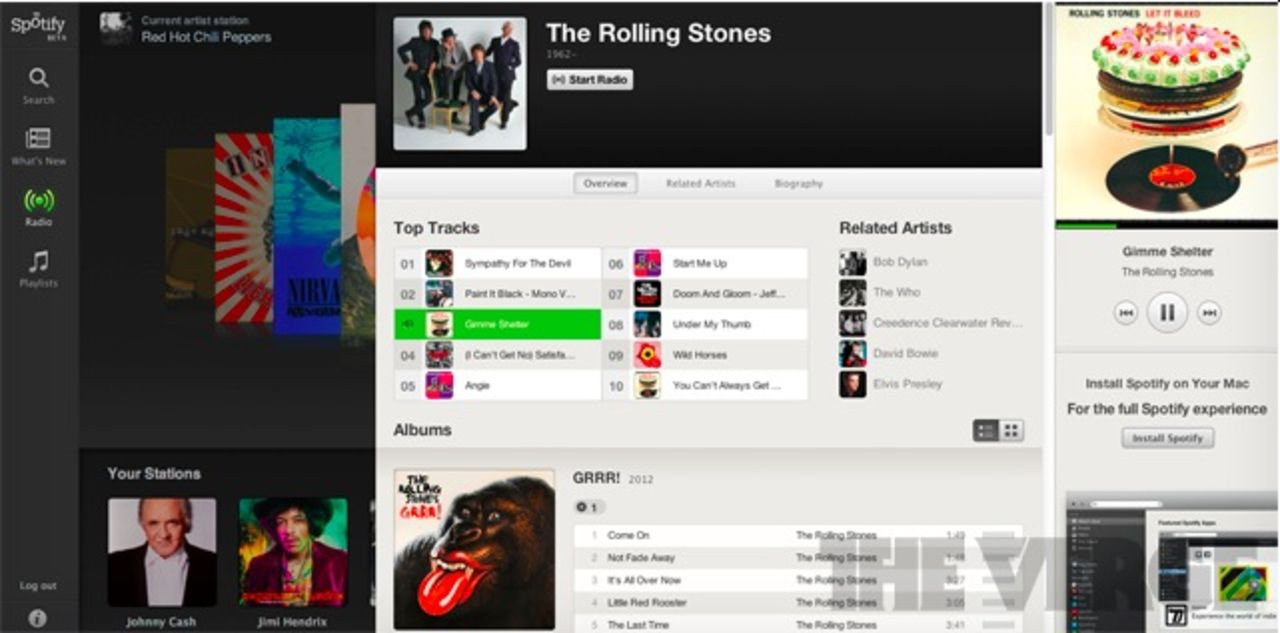Click the Install Spotify button
Image resolution: width=1280 pixels, height=633 pixels.
(x=1166, y=438)
